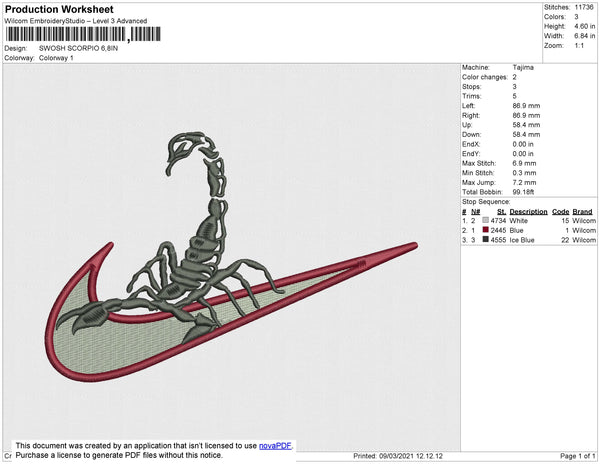The image size is (600, 464).
Task: Select width value '6.84 in'
Action: pyautogui.click(x=585, y=36)
